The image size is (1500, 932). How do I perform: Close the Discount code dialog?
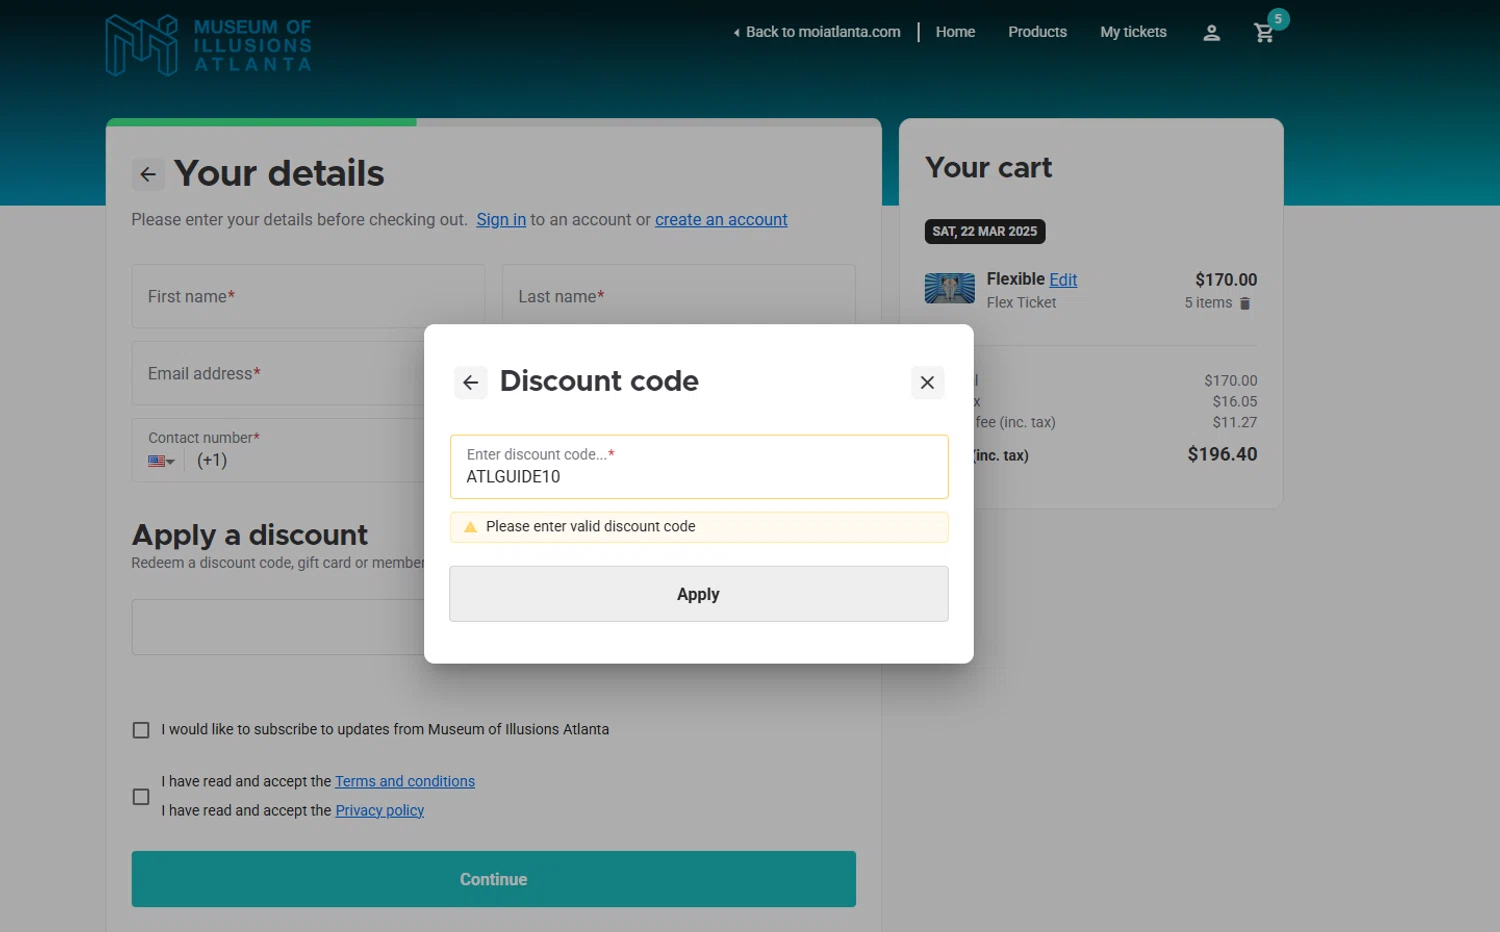click(927, 382)
